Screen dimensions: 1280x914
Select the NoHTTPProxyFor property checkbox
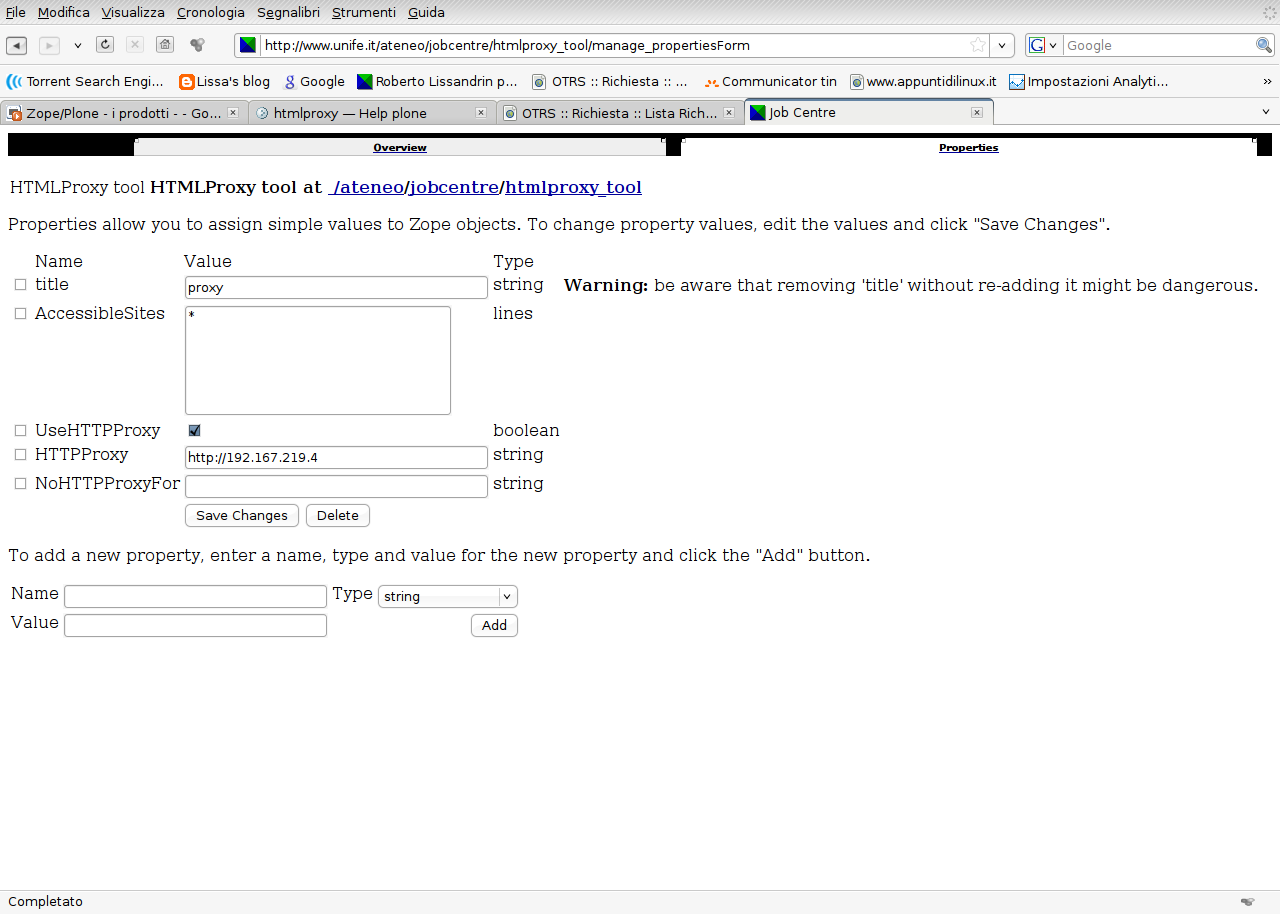20,484
